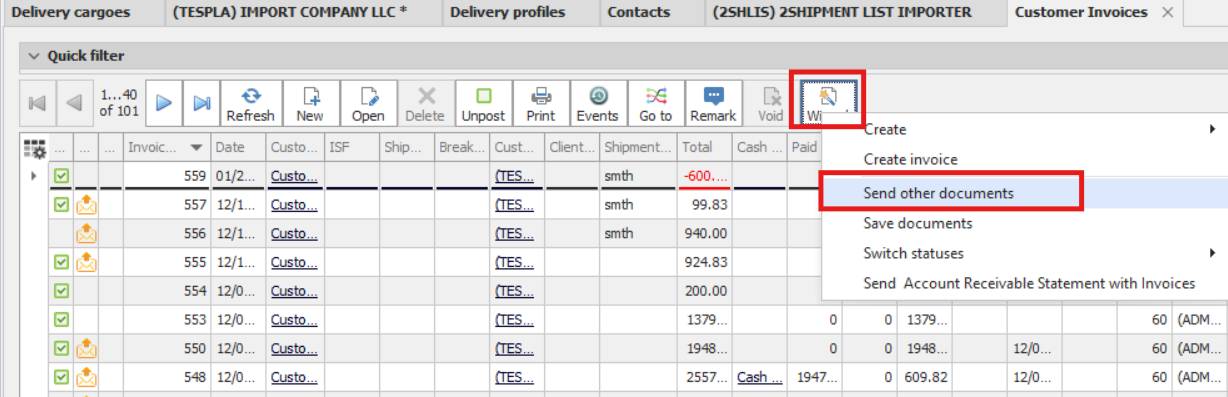Select the -600 total cell on invoice 559
Image resolution: width=1228 pixels, height=397 pixels.
(x=706, y=176)
